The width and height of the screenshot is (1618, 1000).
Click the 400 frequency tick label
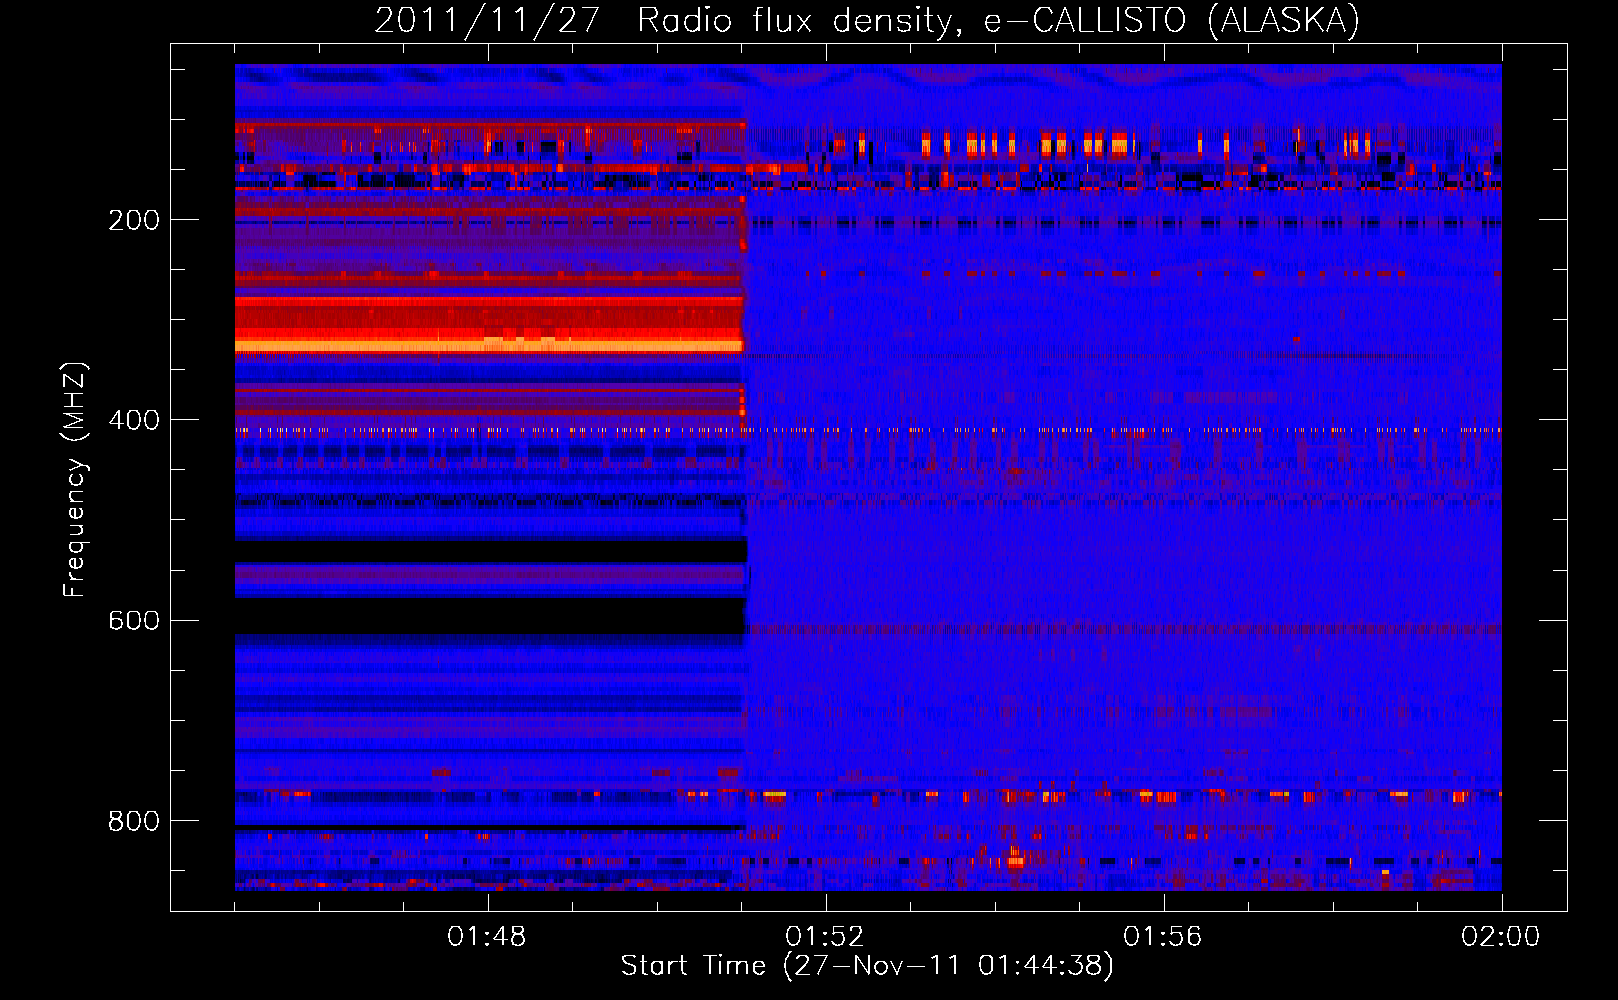pos(134,420)
